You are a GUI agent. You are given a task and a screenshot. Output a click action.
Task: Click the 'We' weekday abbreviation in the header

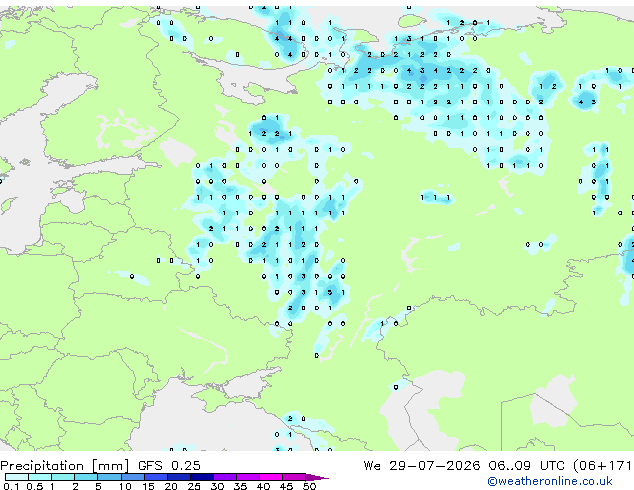(372, 466)
